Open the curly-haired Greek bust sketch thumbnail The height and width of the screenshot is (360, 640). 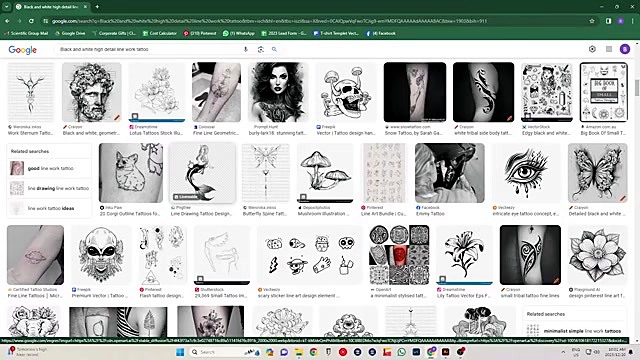91,92
